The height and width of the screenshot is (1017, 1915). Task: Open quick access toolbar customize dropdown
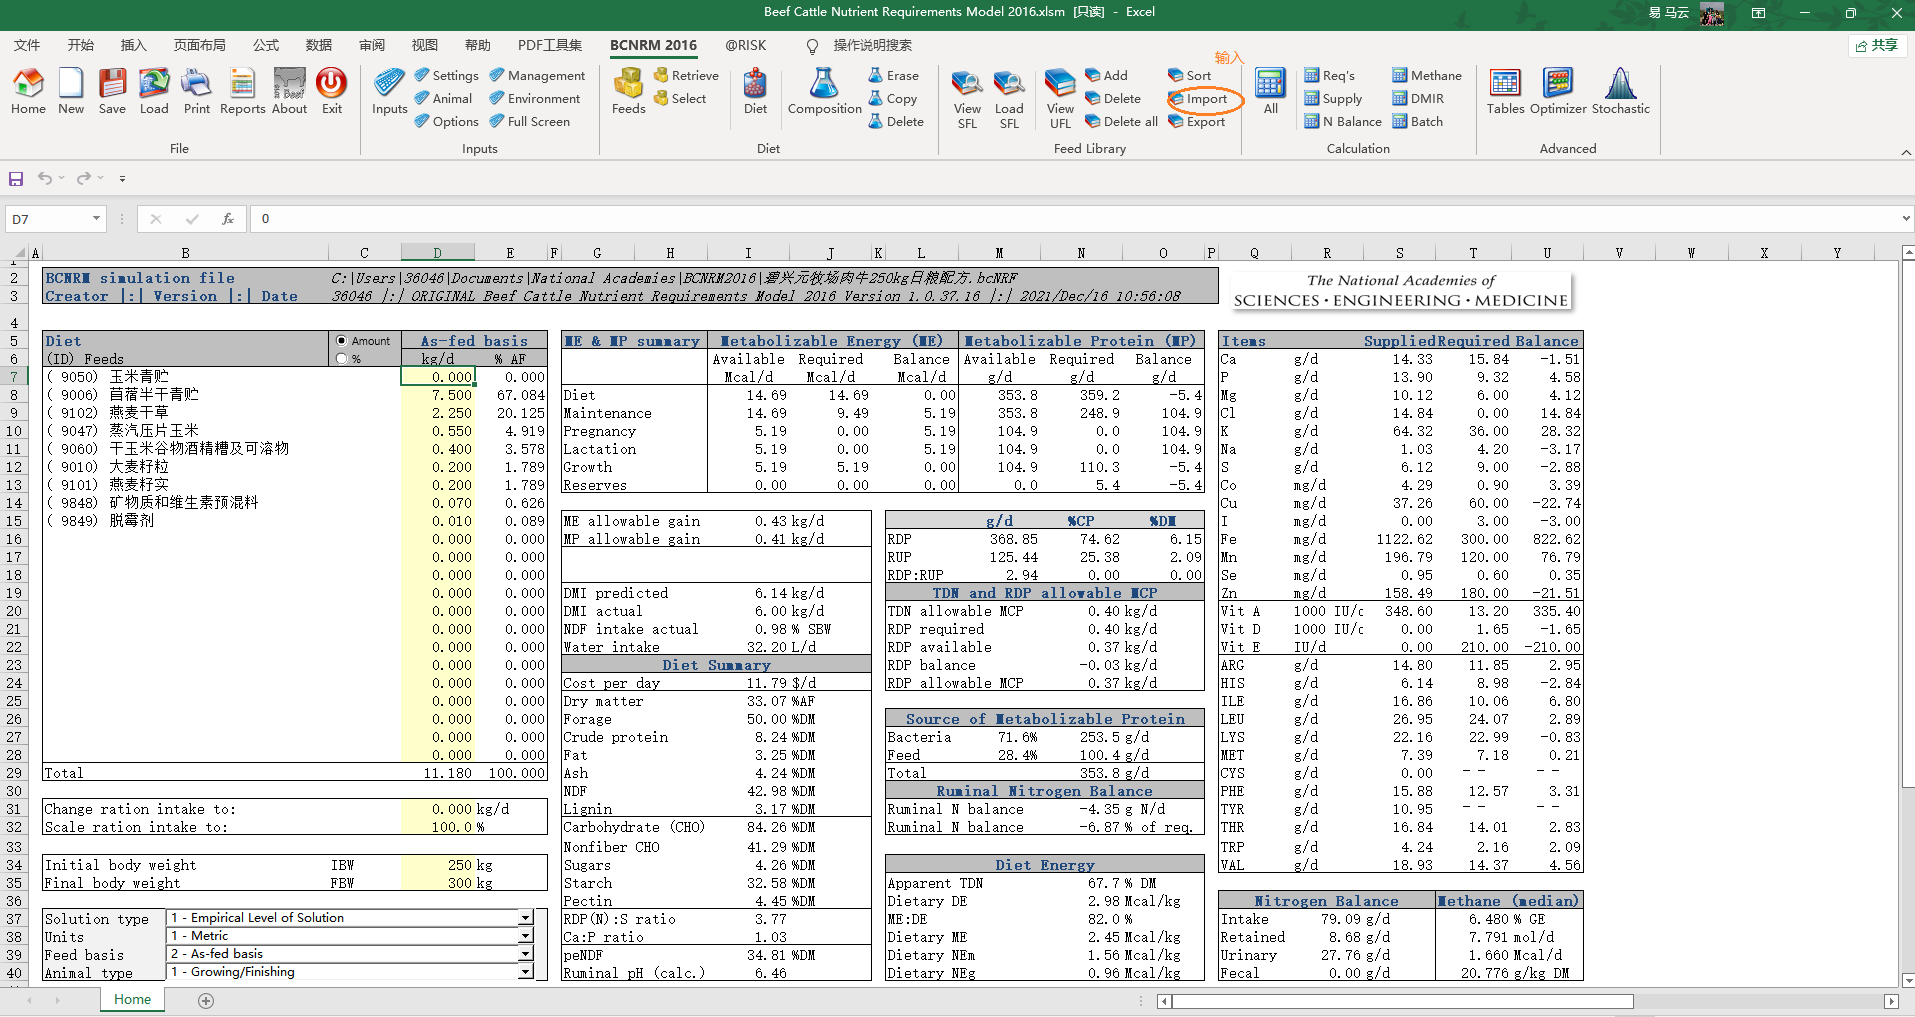pos(122,178)
